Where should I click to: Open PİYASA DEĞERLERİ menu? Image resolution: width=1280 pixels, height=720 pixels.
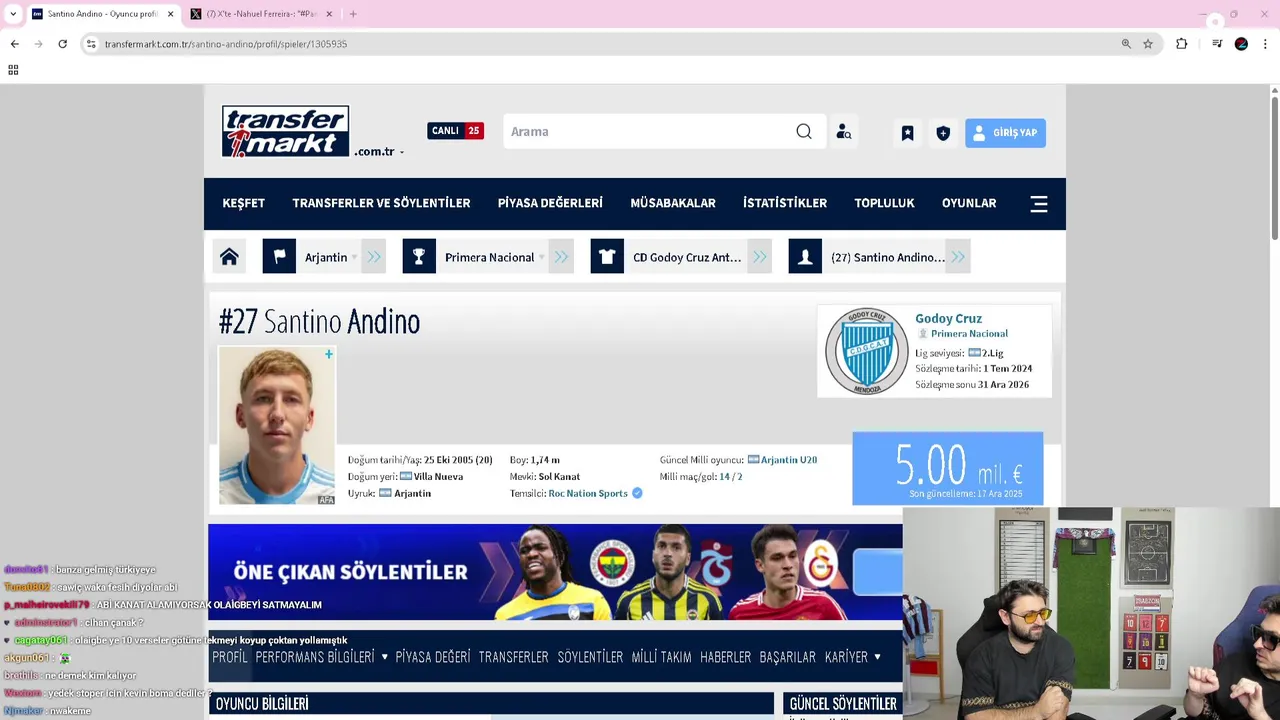[550, 203]
